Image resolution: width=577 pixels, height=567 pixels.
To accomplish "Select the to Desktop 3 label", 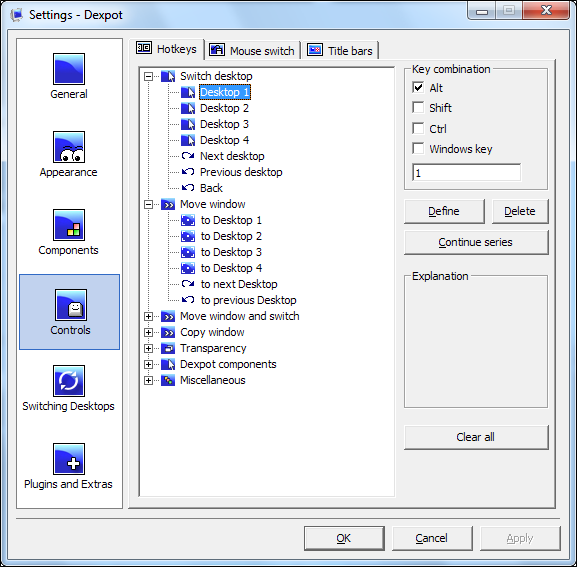I will coord(231,252).
